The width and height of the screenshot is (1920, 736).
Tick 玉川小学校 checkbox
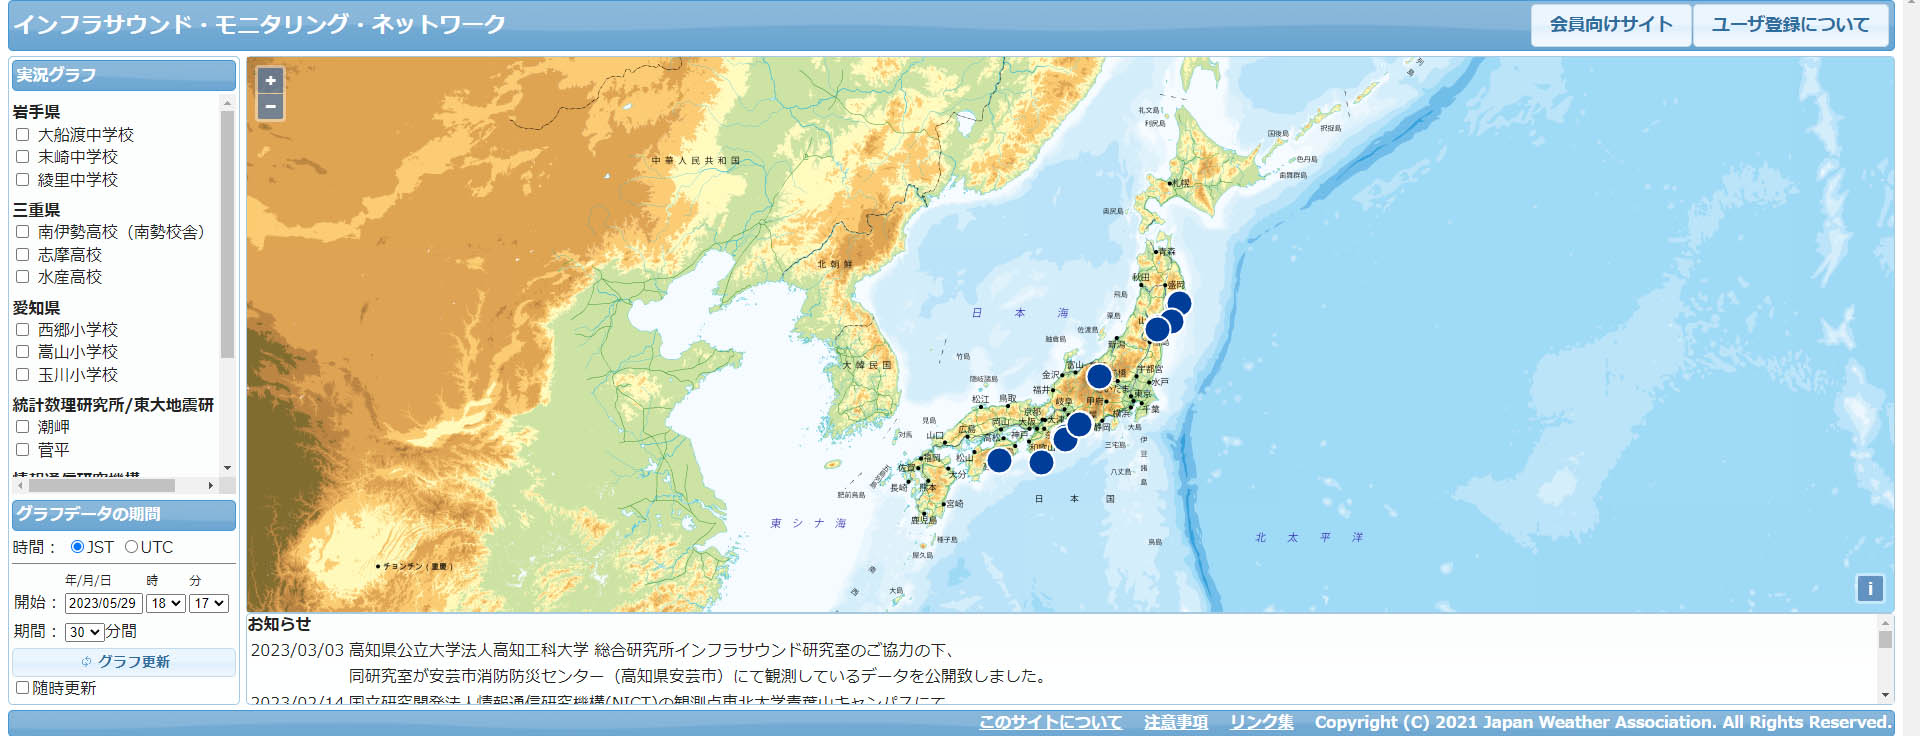pos(22,375)
